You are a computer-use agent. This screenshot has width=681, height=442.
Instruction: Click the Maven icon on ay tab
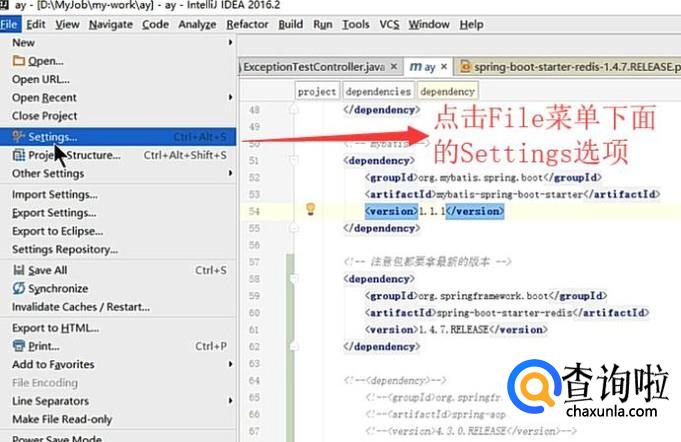click(415, 67)
